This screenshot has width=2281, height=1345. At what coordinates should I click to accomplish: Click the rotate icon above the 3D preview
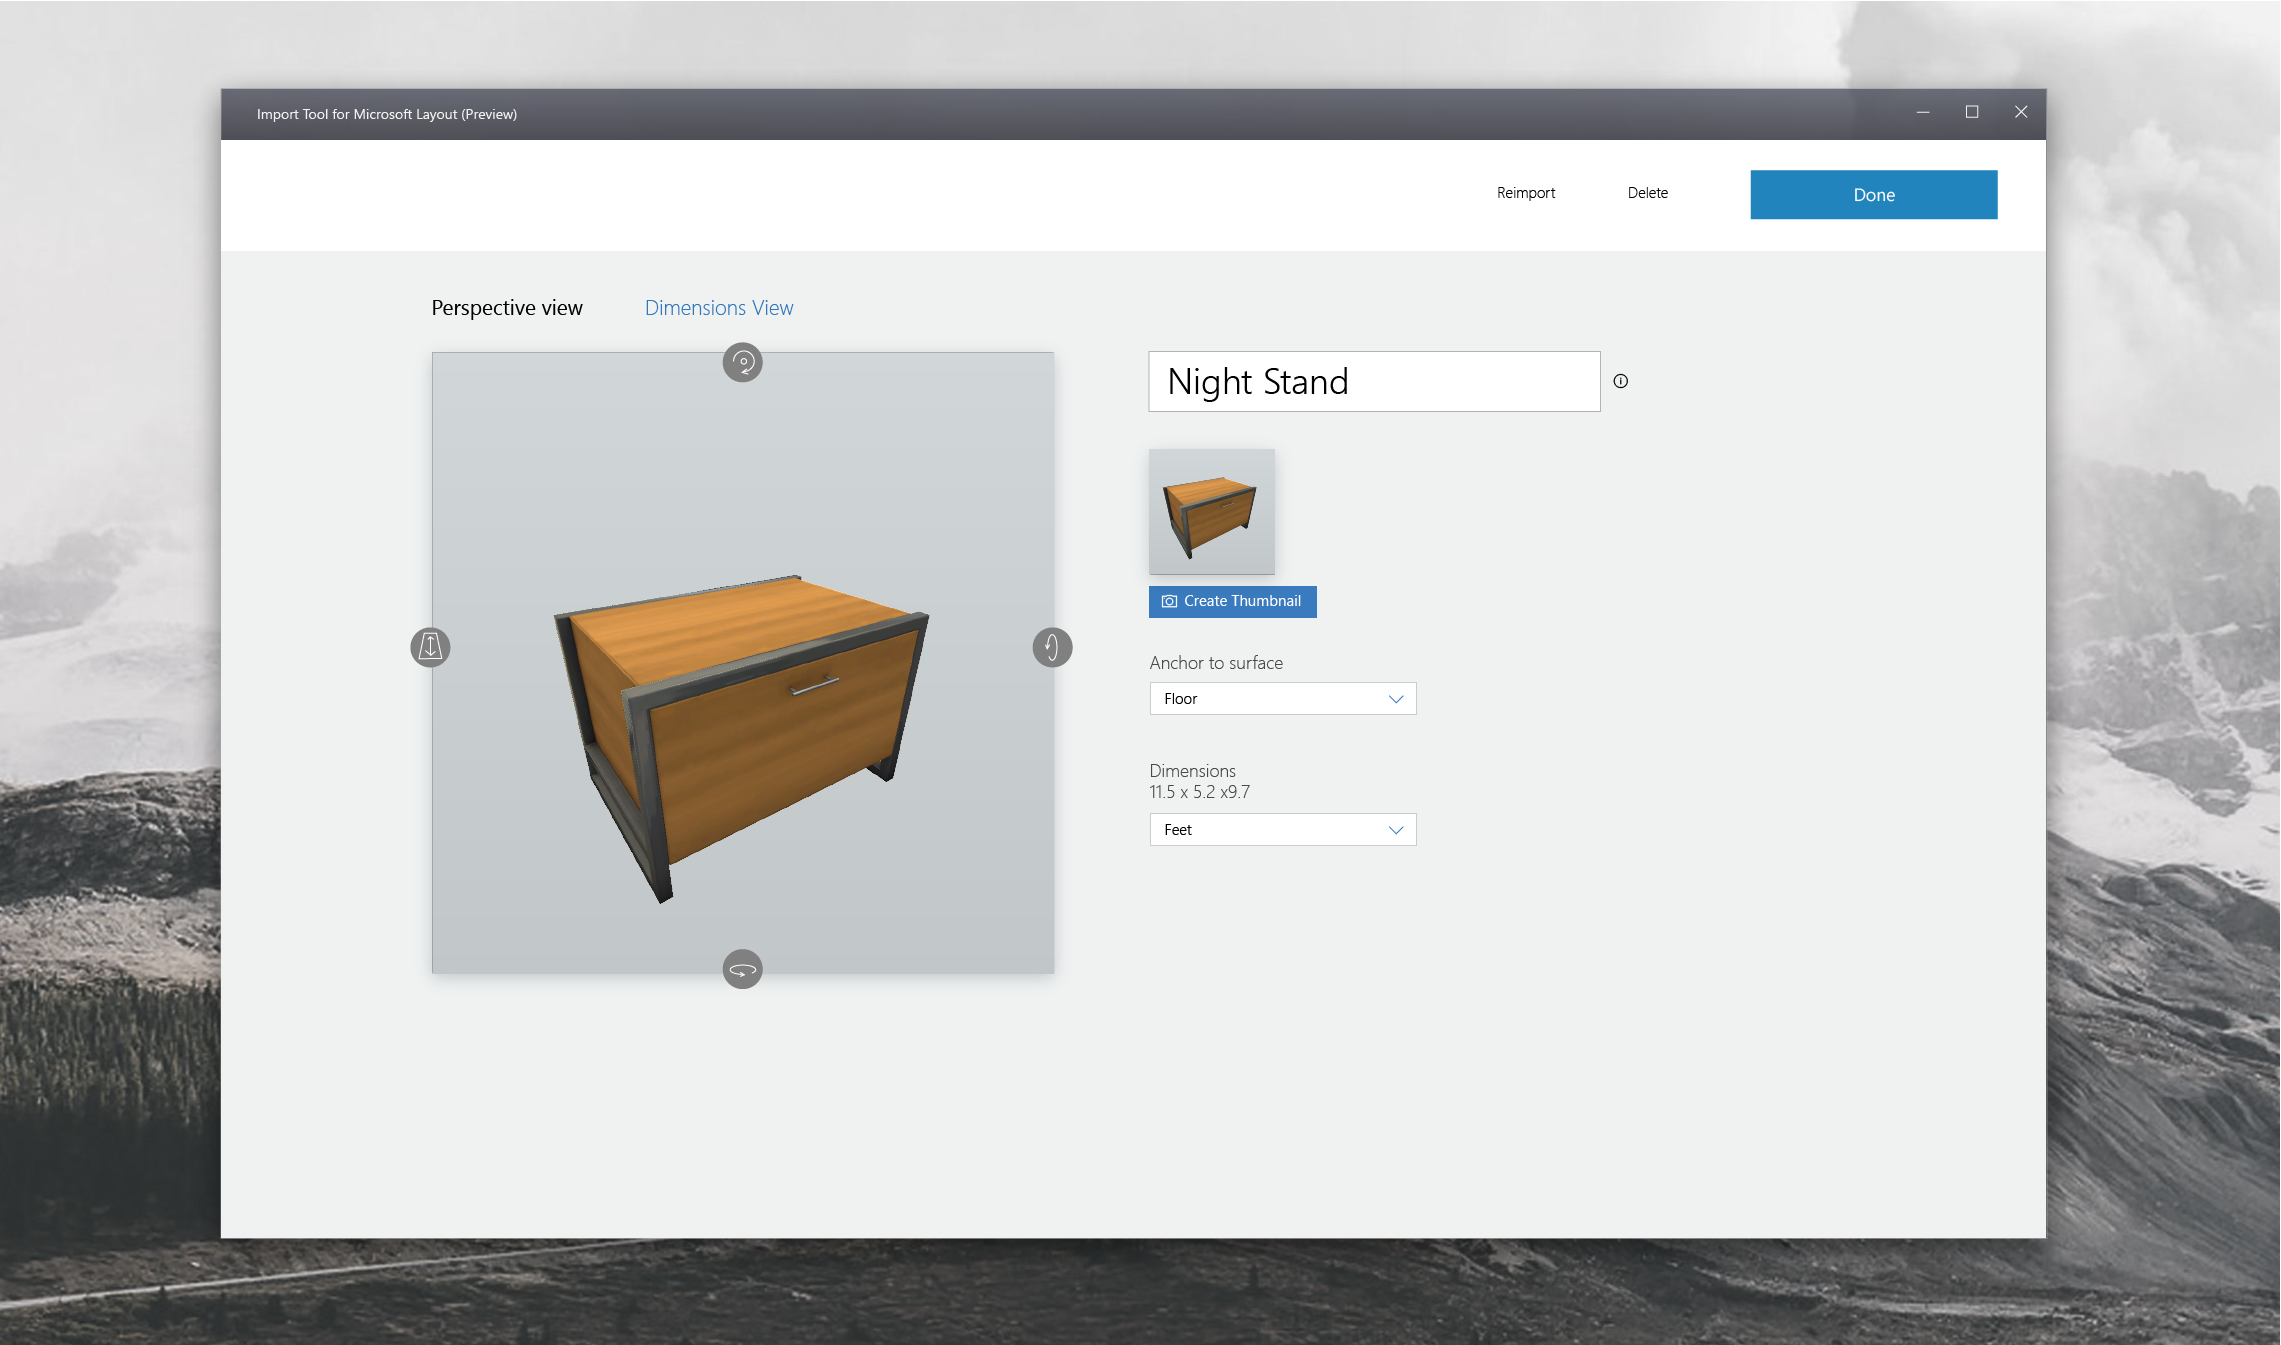(742, 362)
